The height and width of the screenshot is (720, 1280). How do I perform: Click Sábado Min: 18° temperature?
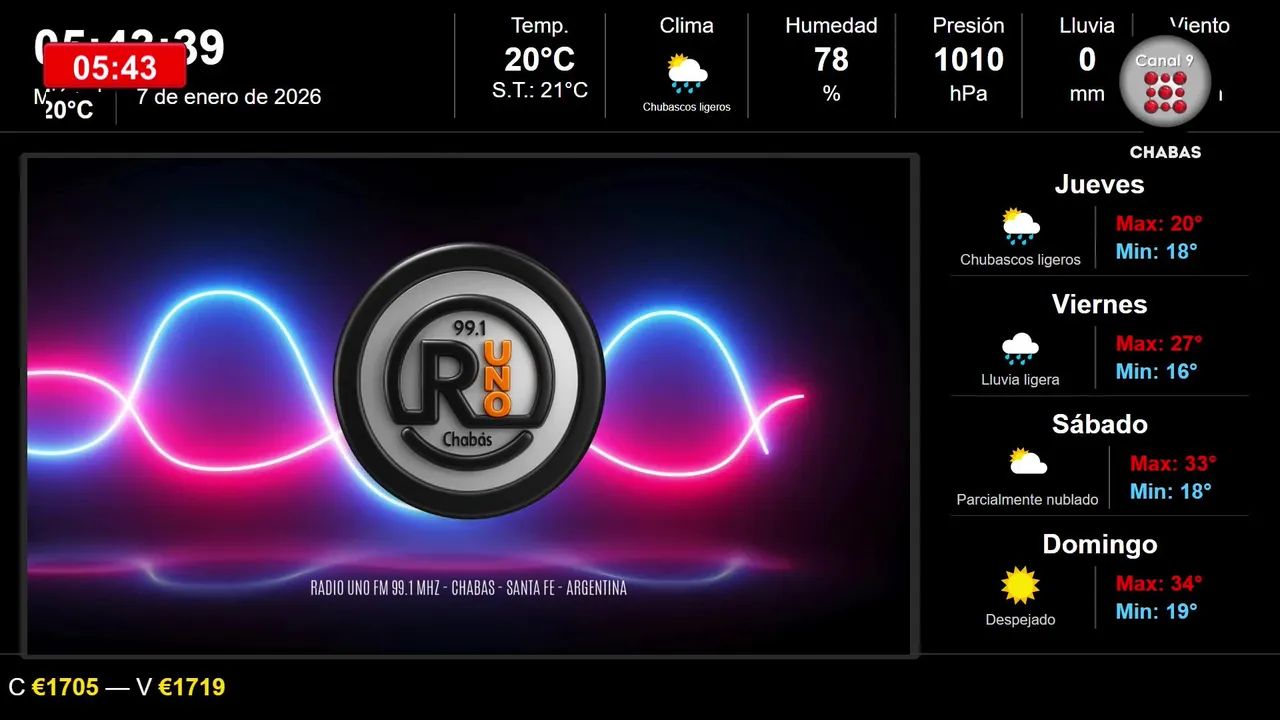click(x=1170, y=491)
